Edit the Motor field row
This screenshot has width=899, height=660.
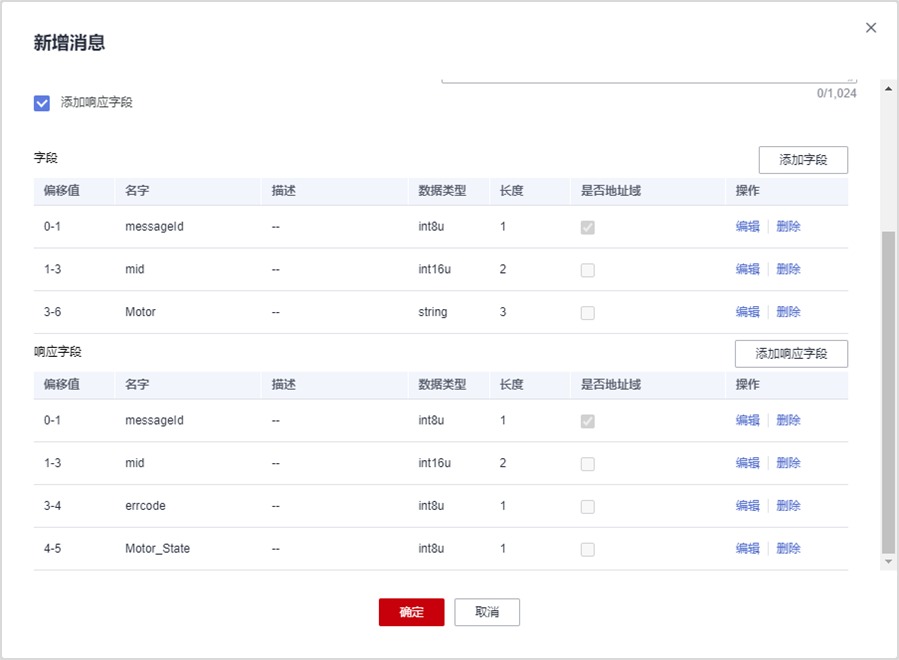(747, 312)
